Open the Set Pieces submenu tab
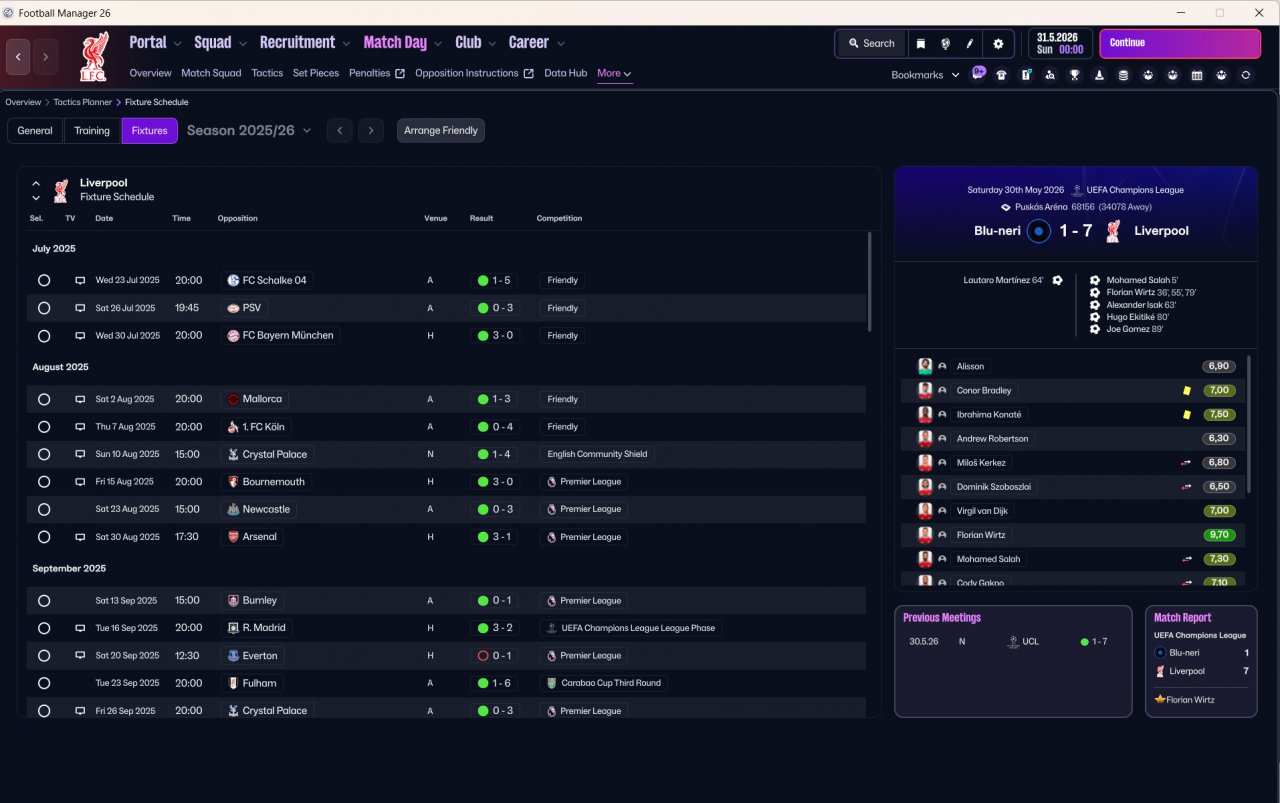Image resolution: width=1280 pixels, height=803 pixels. pos(316,73)
